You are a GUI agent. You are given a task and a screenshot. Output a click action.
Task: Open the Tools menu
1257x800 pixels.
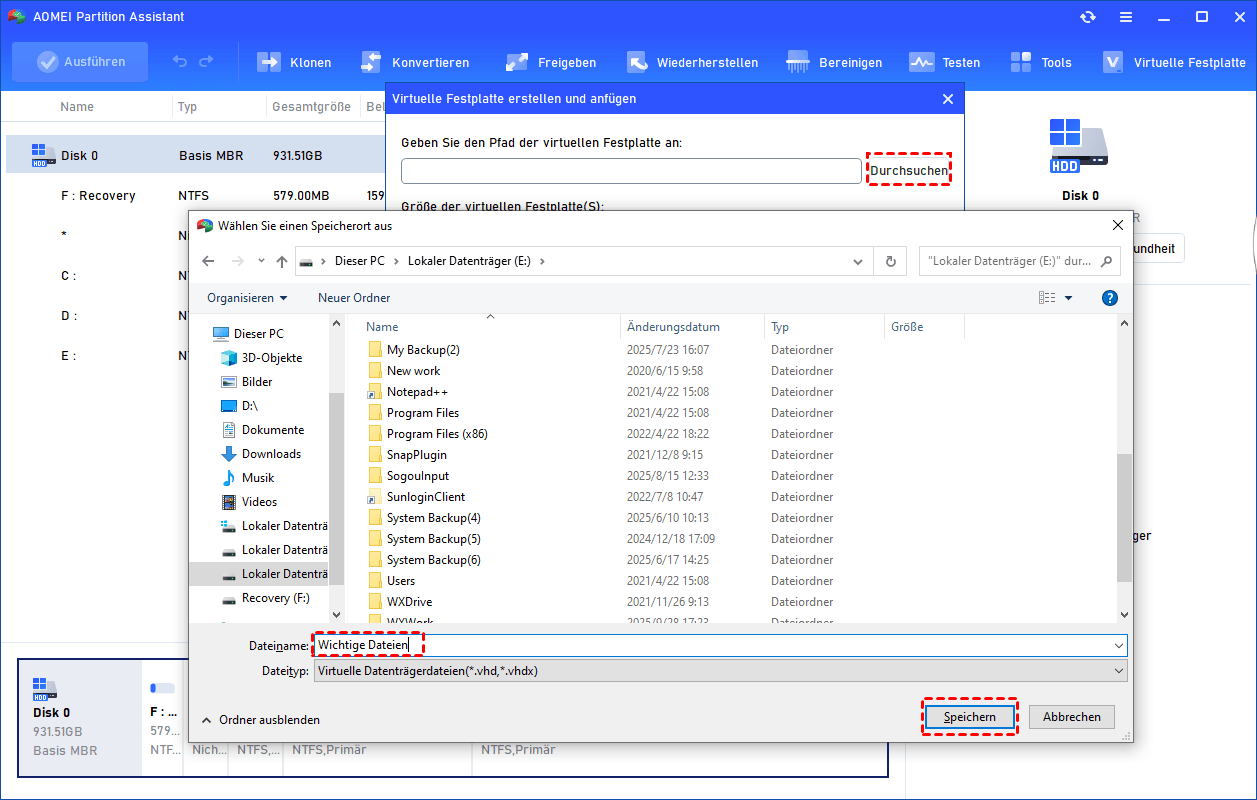pos(1041,62)
